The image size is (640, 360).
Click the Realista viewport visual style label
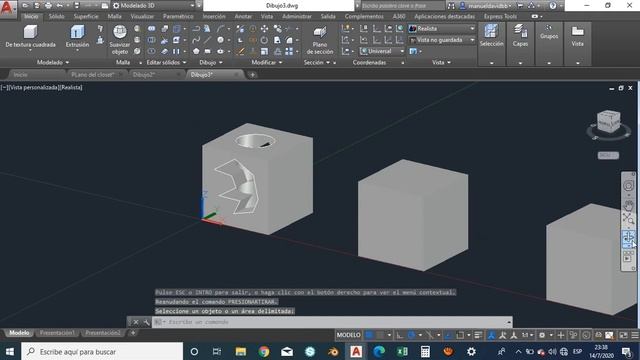tap(71, 87)
